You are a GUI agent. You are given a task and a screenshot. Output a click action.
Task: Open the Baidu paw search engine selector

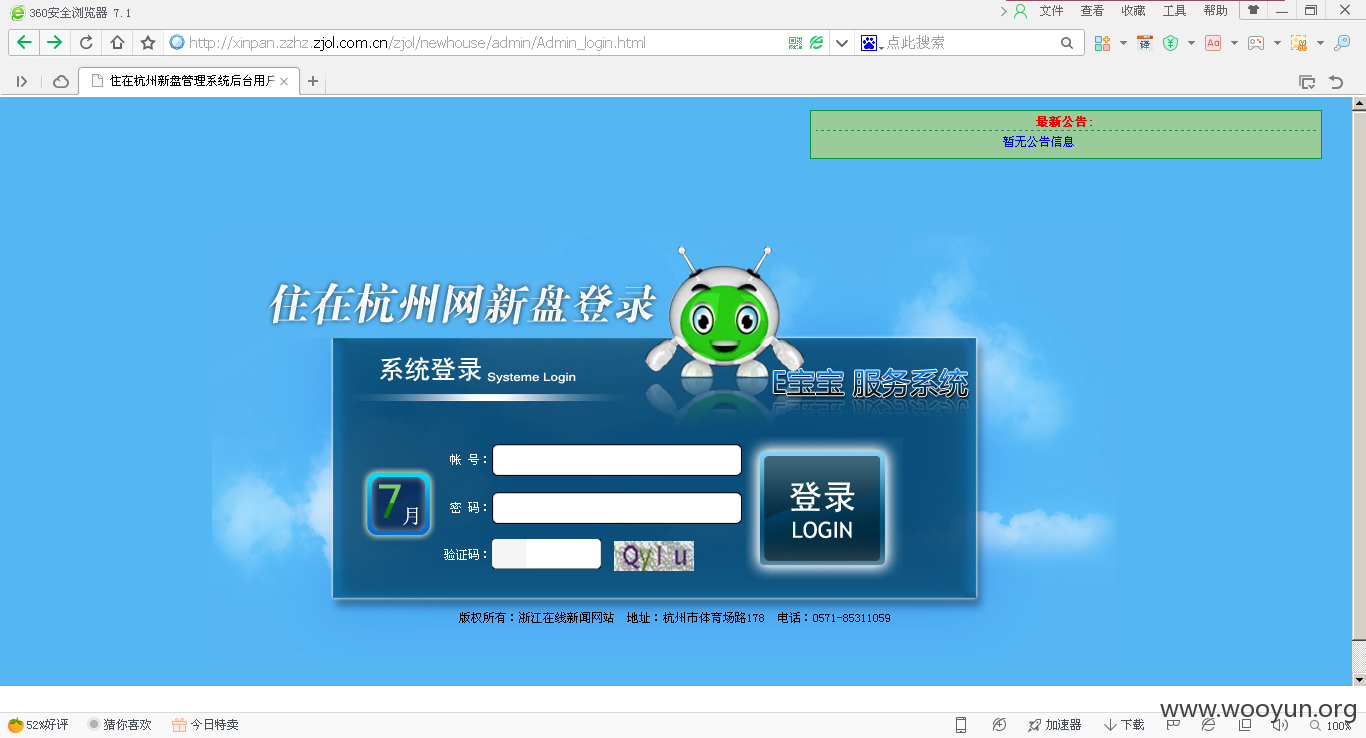point(871,43)
